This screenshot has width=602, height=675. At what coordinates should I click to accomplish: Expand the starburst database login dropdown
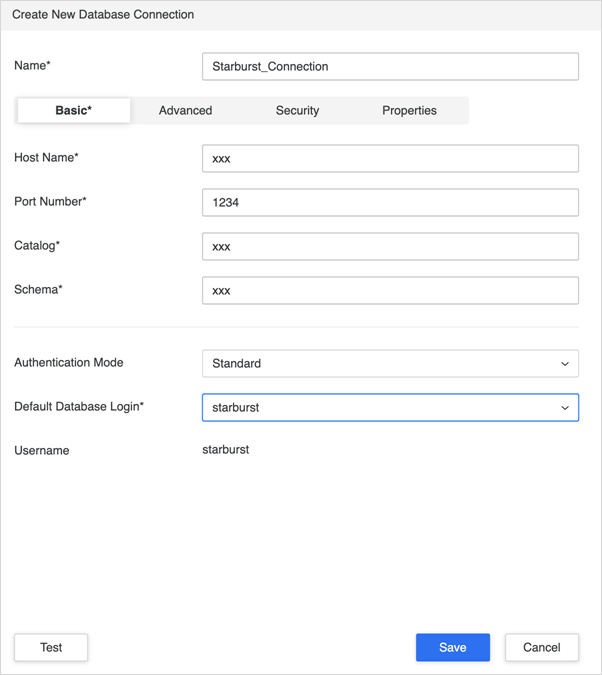point(390,407)
